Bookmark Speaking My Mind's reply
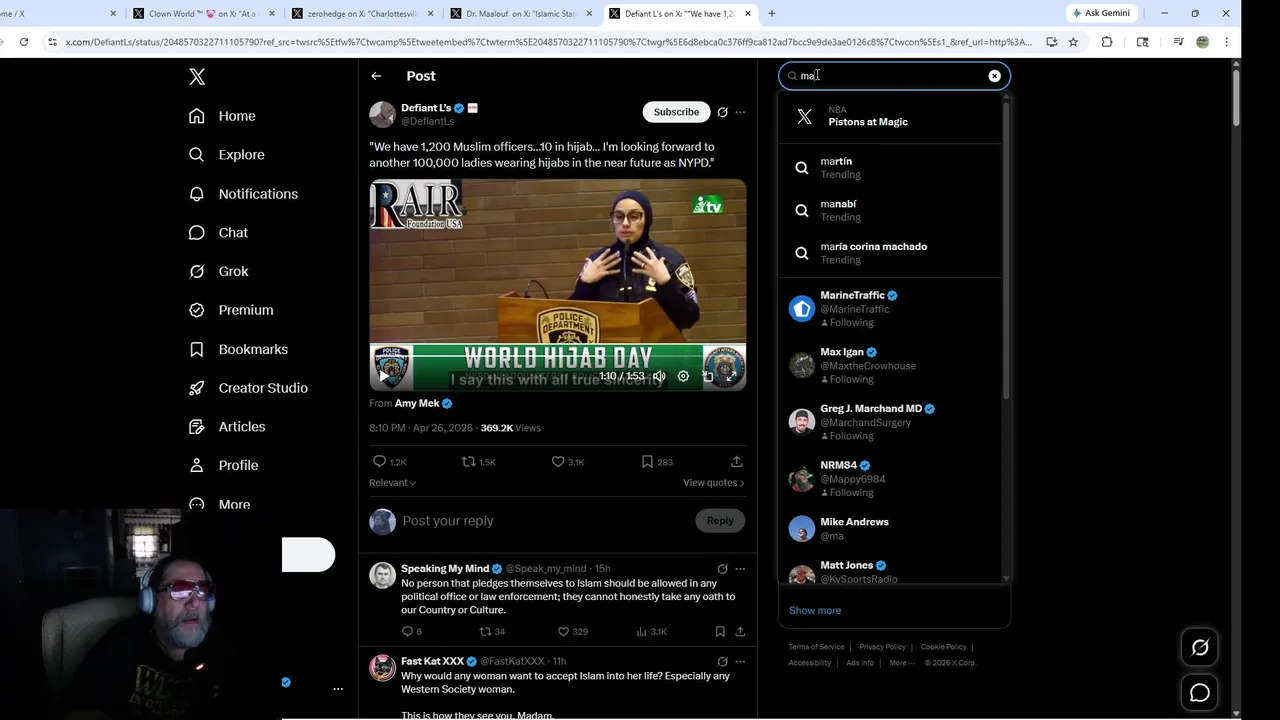The image size is (1280, 720). [720, 632]
